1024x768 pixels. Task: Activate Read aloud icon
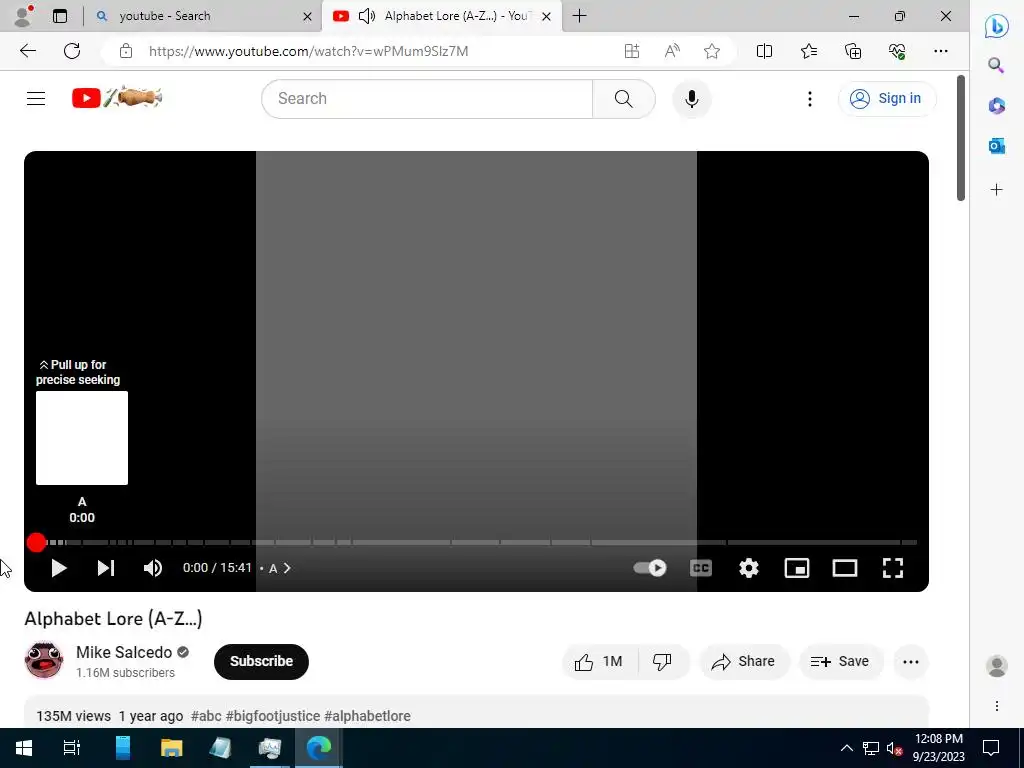(x=672, y=51)
